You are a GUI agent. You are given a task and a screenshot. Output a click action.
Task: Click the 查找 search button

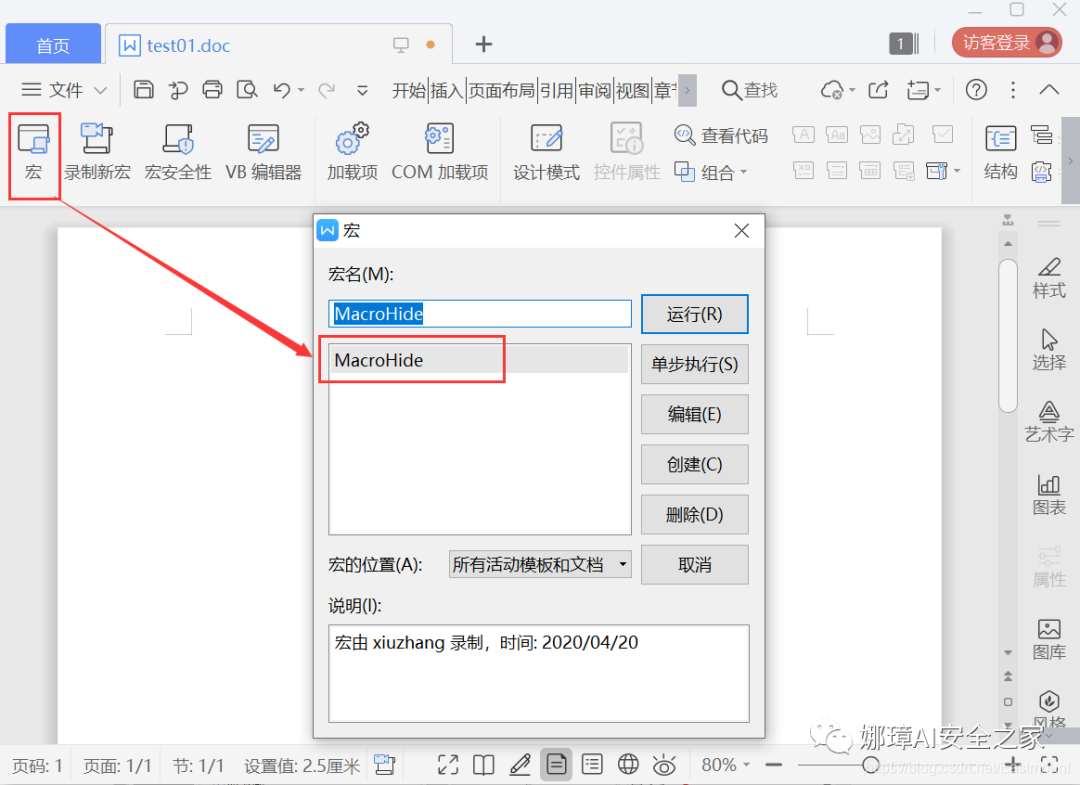749,90
